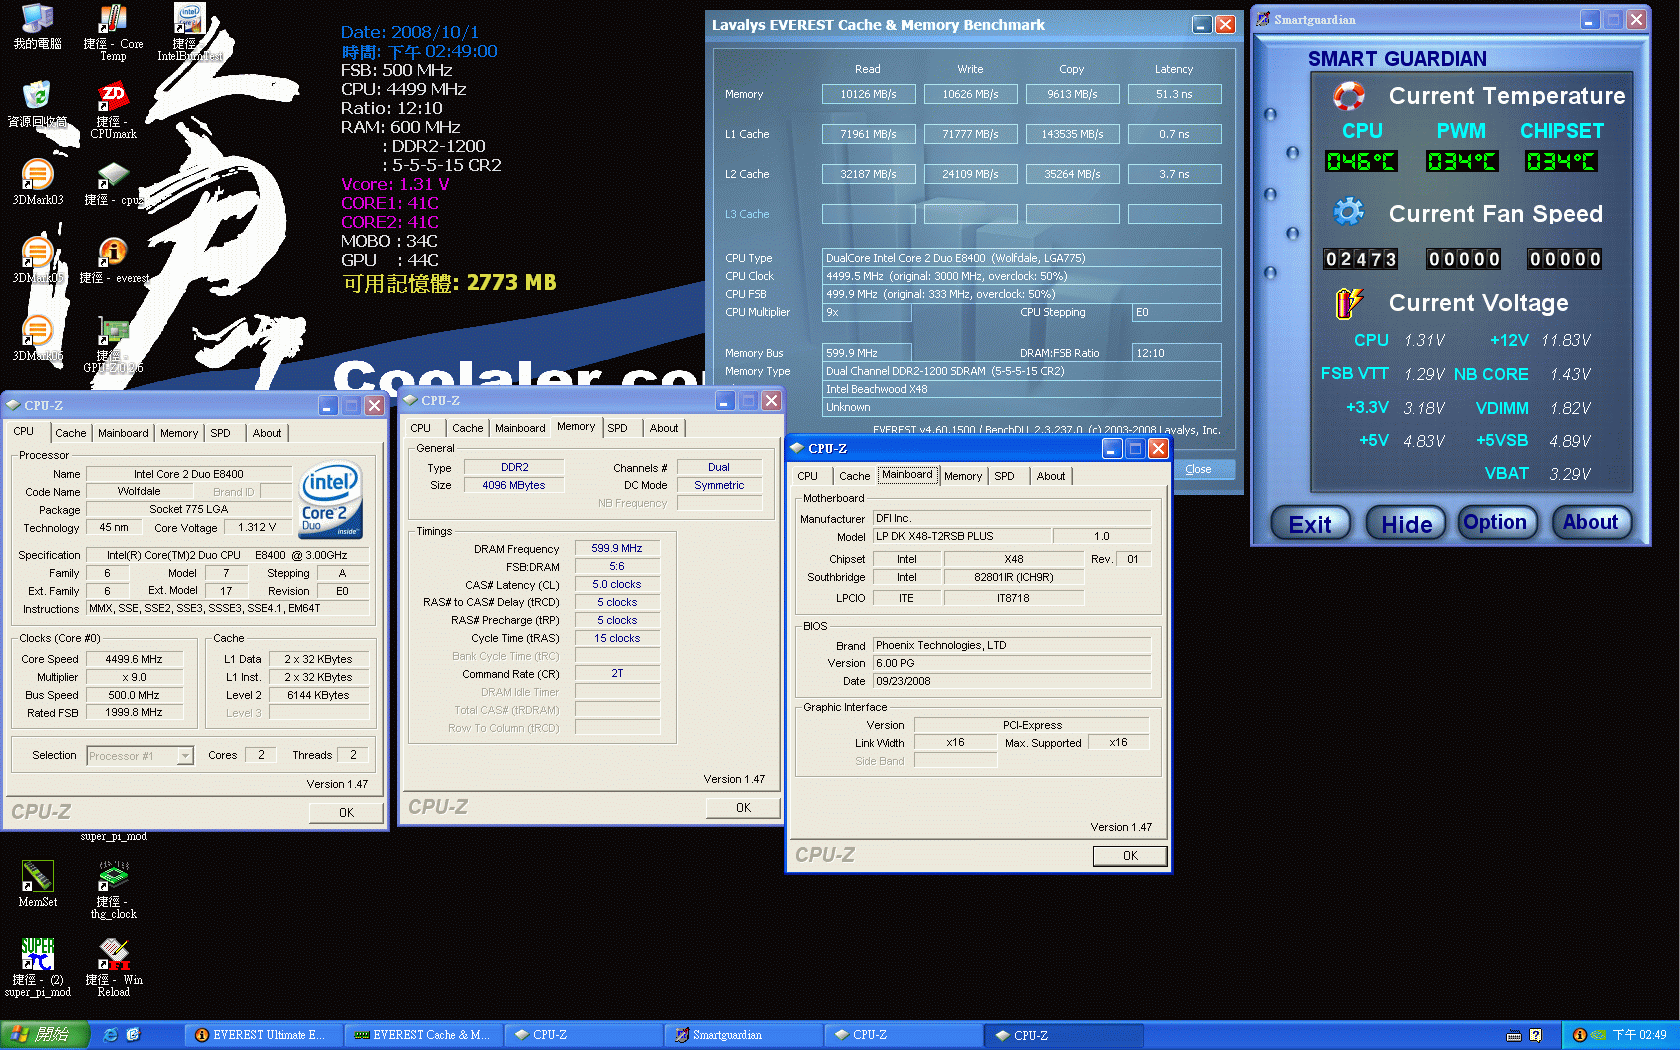Switch to Cache tab in left CPU-Z

(x=70, y=433)
